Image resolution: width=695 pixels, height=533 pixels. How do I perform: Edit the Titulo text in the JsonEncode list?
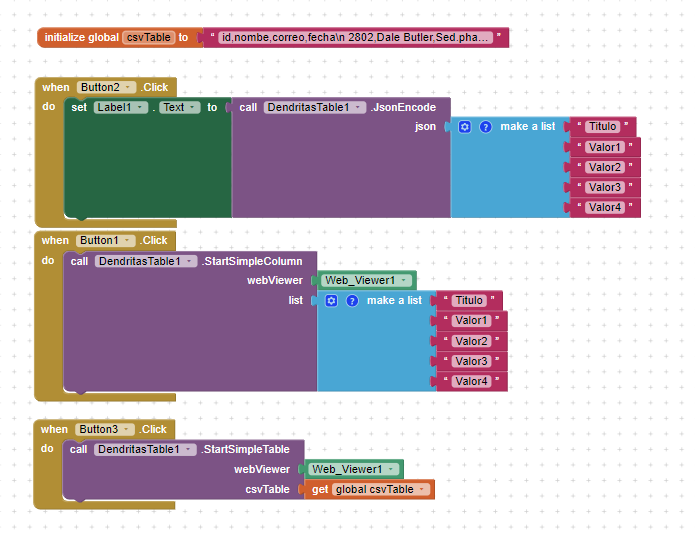(x=602, y=127)
